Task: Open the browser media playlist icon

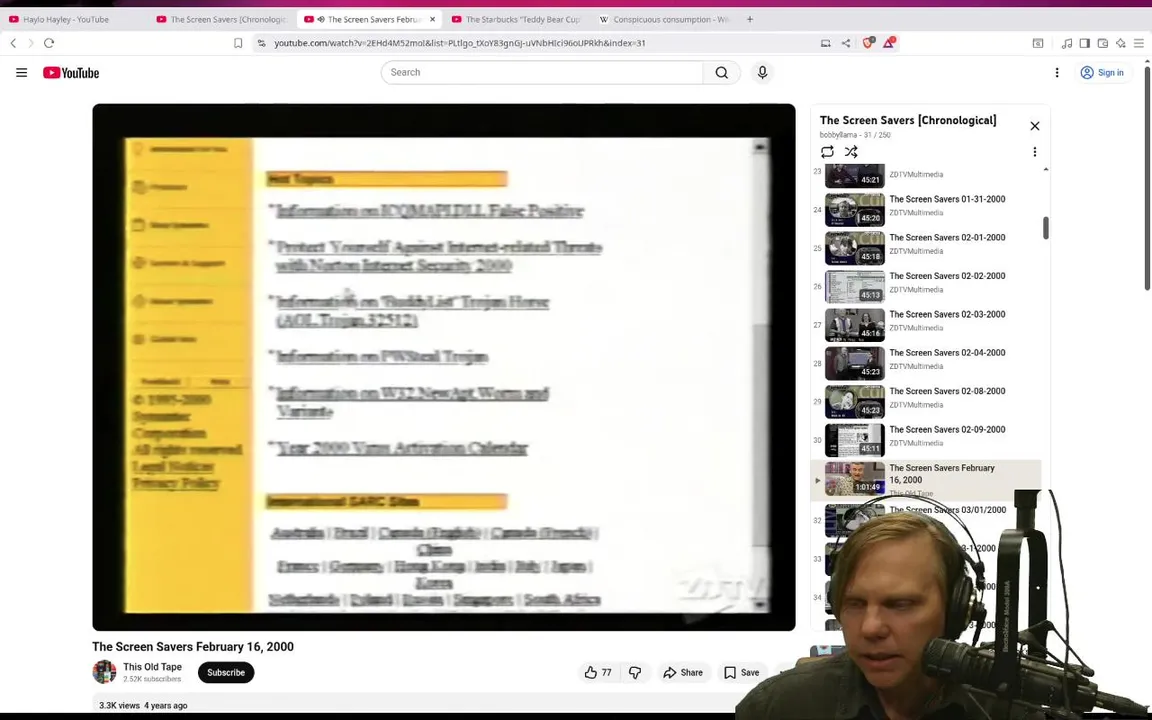Action: pos(1067,43)
